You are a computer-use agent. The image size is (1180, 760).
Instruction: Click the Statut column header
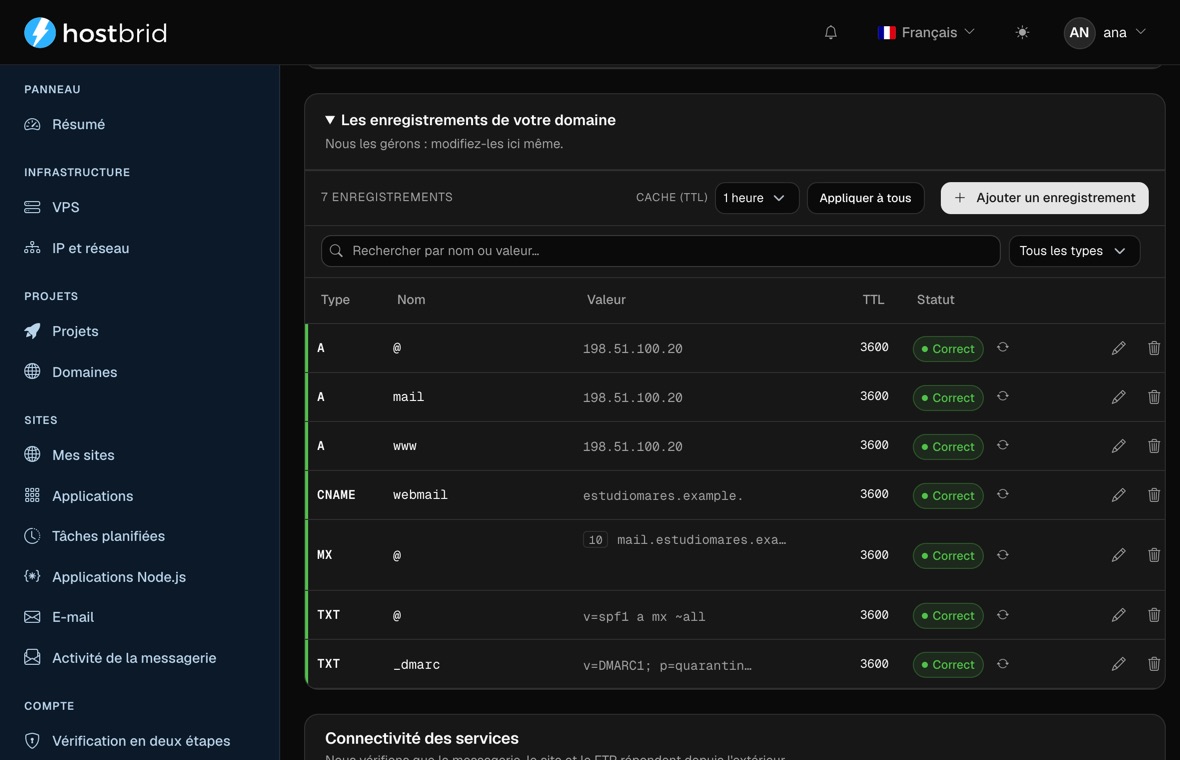[935, 299]
